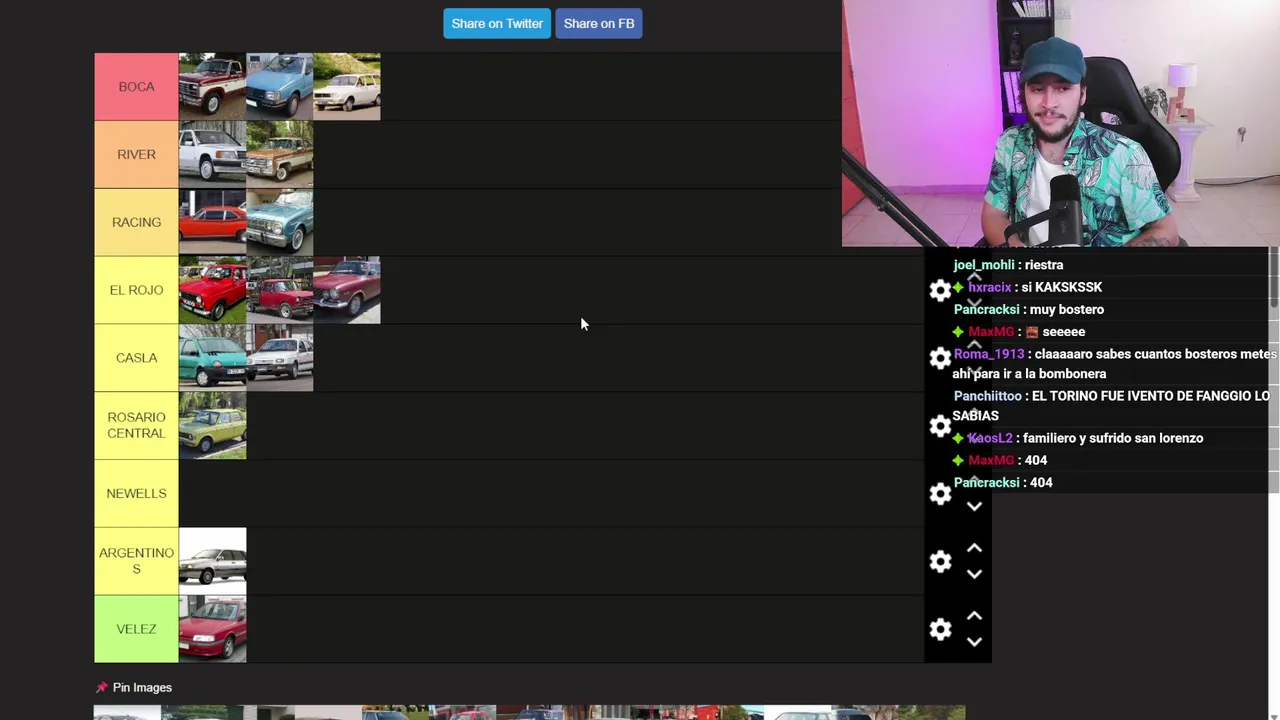Open settings gear for the VELEZ tier

click(940, 629)
